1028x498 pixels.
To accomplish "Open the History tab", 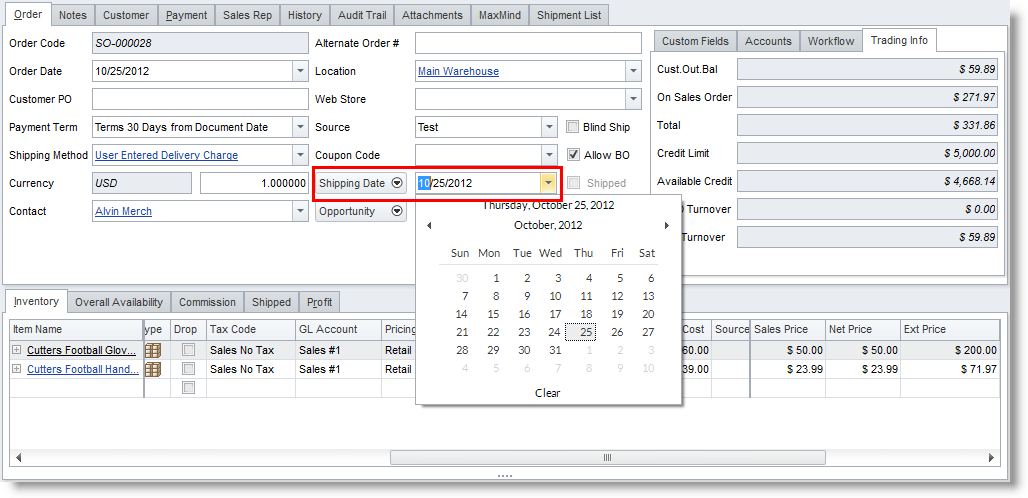I will (x=305, y=15).
